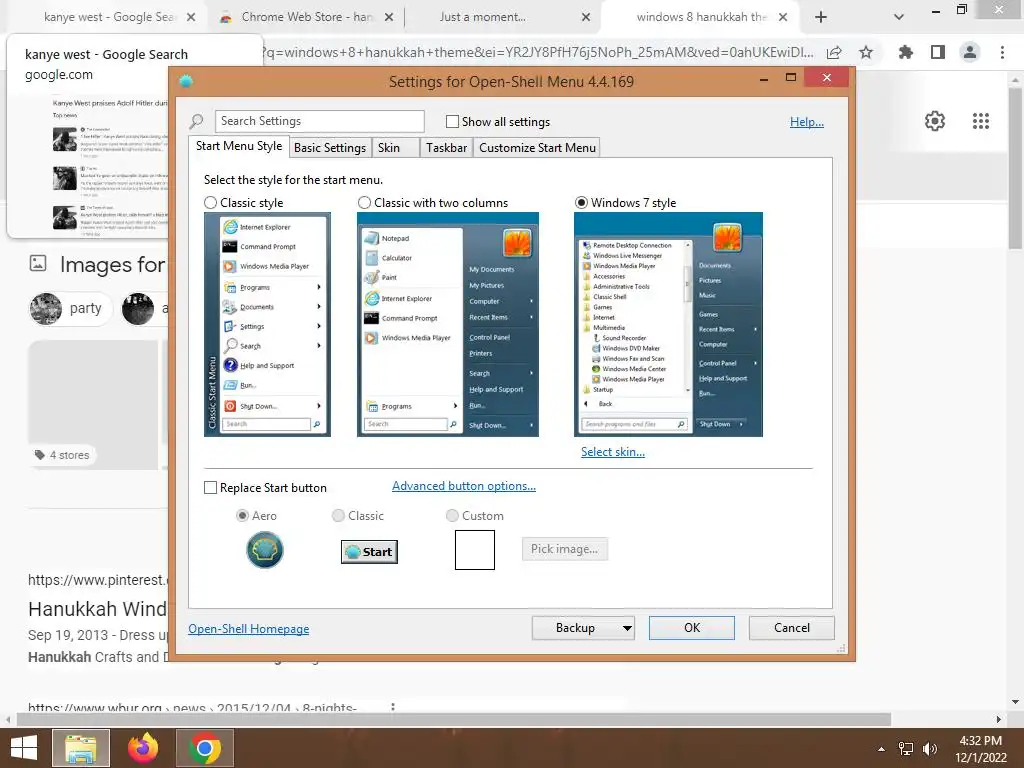Screen dimensions: 1024x768
Task: Select the Windows 7 style radio button
Action: click(x=581, y=203)
